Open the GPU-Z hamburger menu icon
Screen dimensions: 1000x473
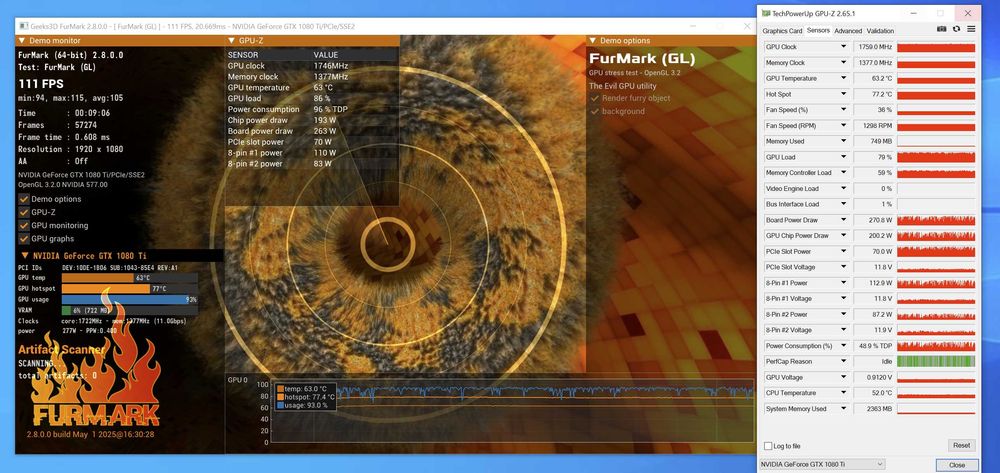[x=971, y=29]
